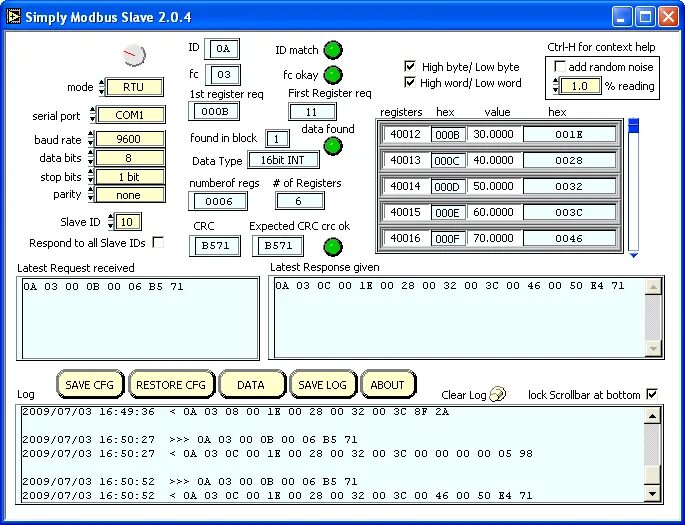Open the ABOUT button
Image resolution: width=685 pixels, height=525 pixels.
tap(387, 385)
